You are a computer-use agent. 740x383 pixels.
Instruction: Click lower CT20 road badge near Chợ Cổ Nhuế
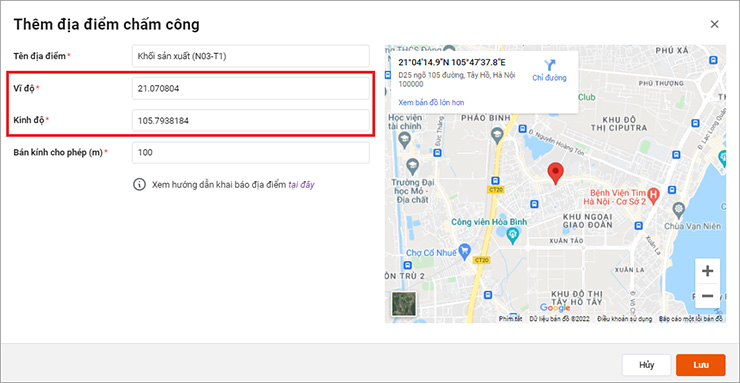(x=481, y=260)
